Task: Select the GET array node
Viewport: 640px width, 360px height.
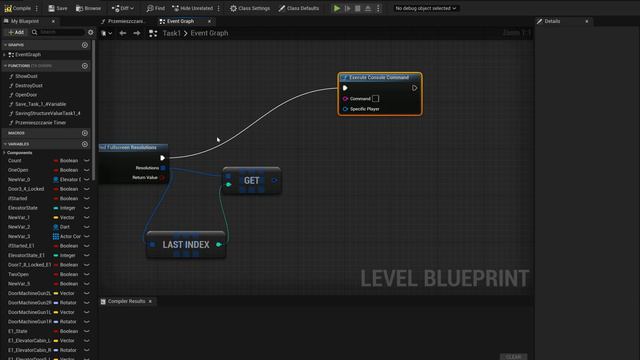Action: [x=251, y=180]
